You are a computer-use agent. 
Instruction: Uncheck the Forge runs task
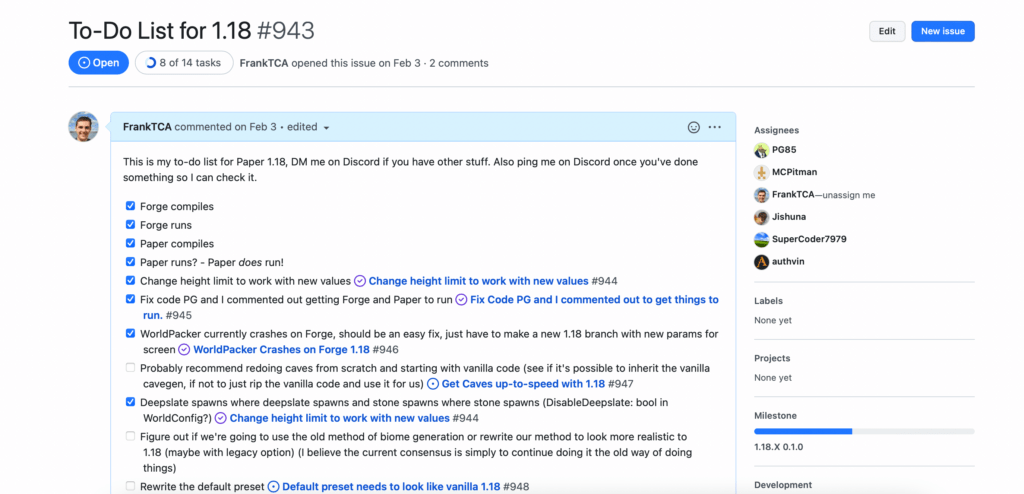[x=131, y=225]
